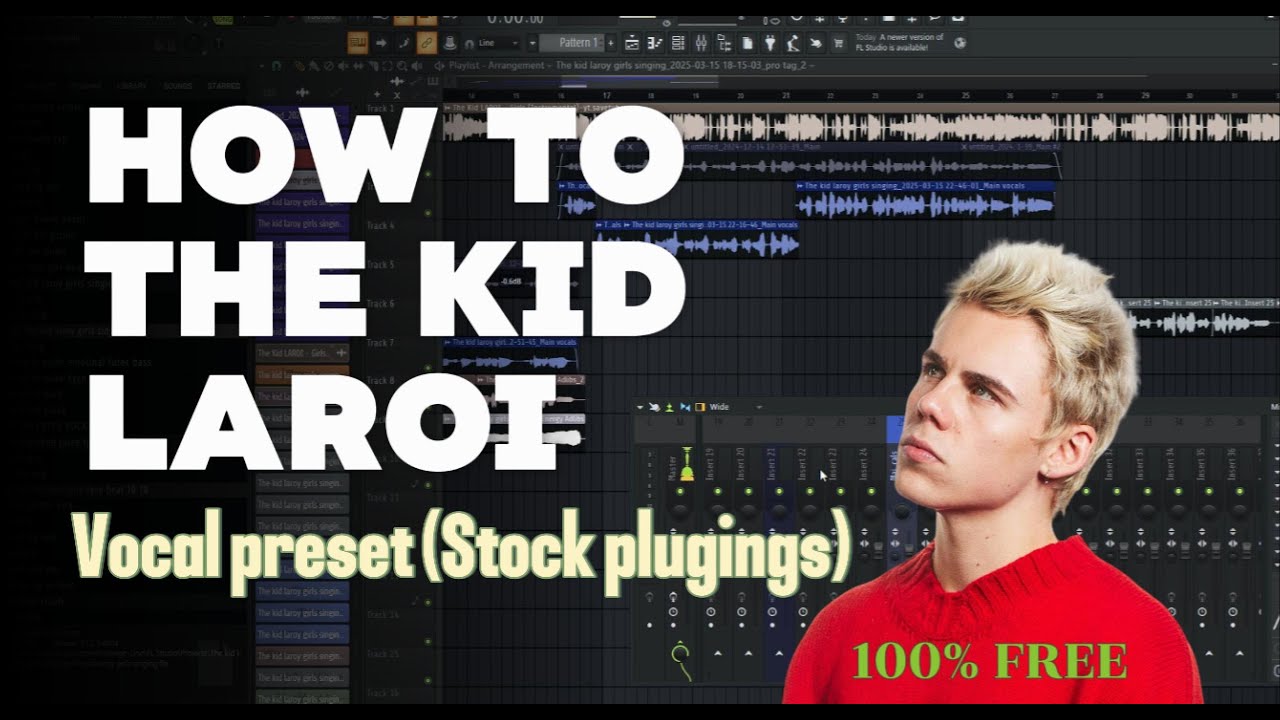Click the tool icon after tempo tapper

[x=816, y=43]
